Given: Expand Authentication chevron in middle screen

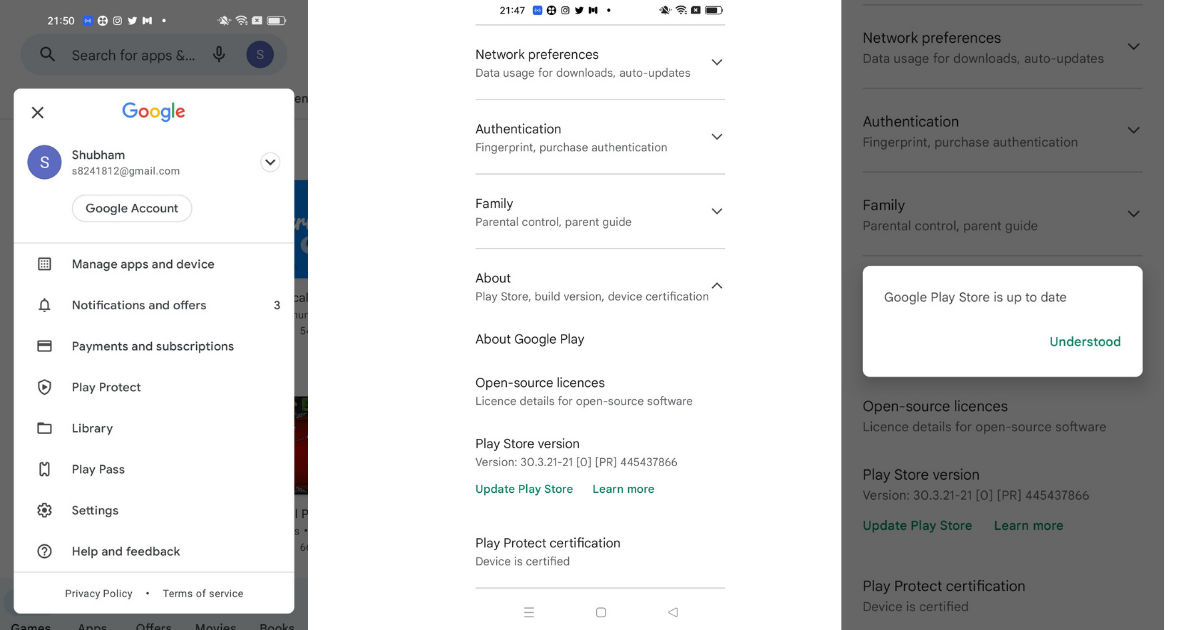Looking at the screenshot, I should (x=716, y=137).
